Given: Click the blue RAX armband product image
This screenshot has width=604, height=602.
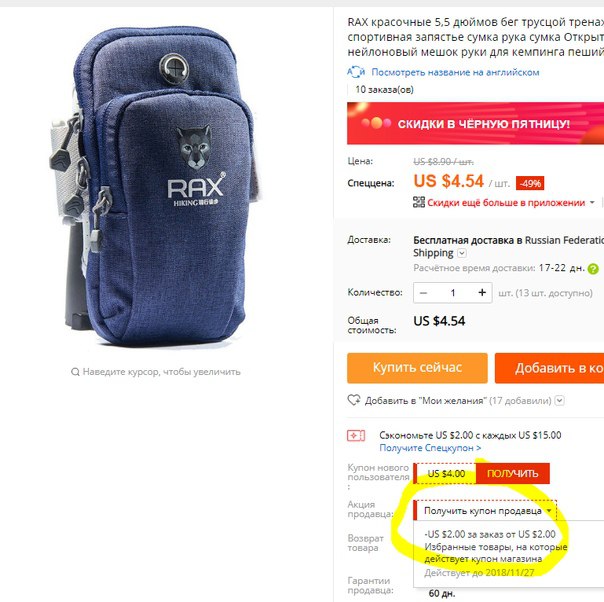Looking at the screenshot, I should pos(156,185).
